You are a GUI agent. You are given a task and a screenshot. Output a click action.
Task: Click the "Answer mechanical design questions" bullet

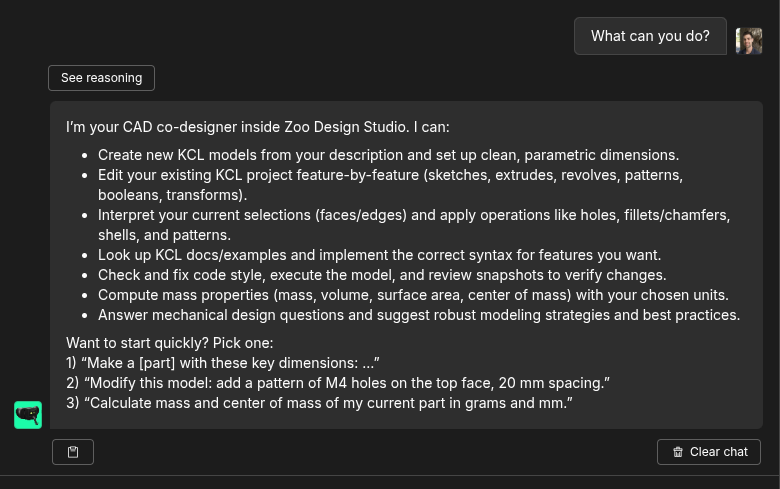pyautogui.click(x=418, y=315)
